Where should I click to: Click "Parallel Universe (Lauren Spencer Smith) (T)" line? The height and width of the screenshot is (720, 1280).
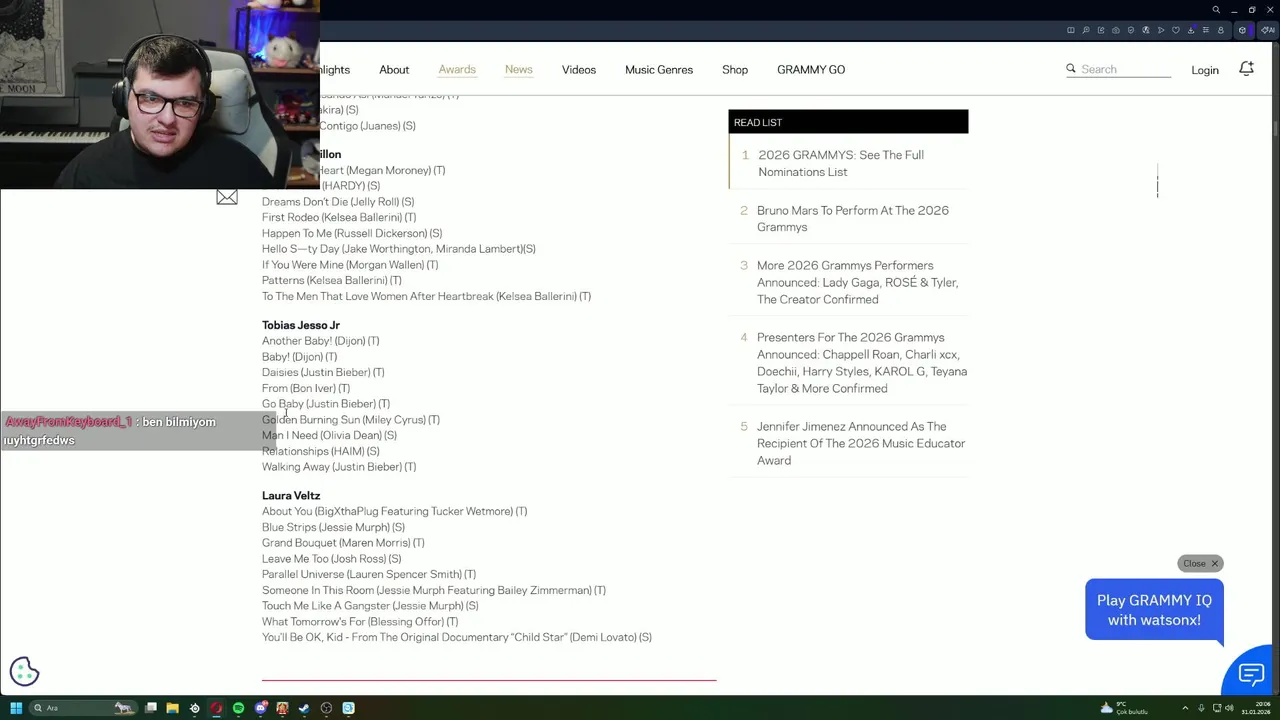click(369, 574)
